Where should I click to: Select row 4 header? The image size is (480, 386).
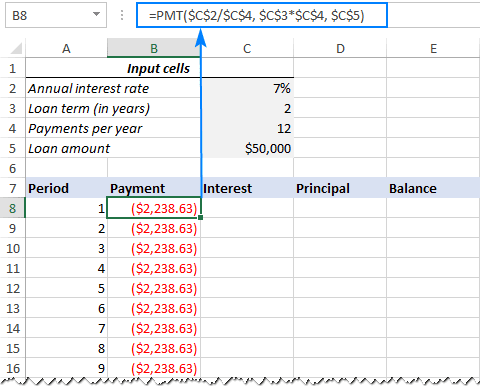(x=13, y=128)
